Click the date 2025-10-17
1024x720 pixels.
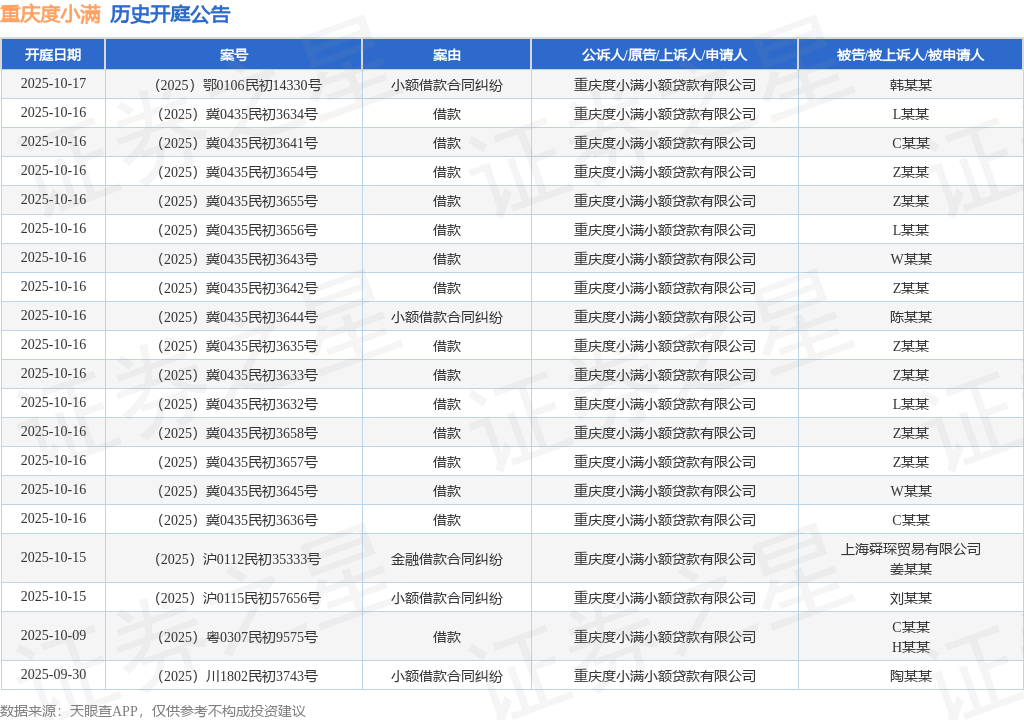(x=53, y=84)
